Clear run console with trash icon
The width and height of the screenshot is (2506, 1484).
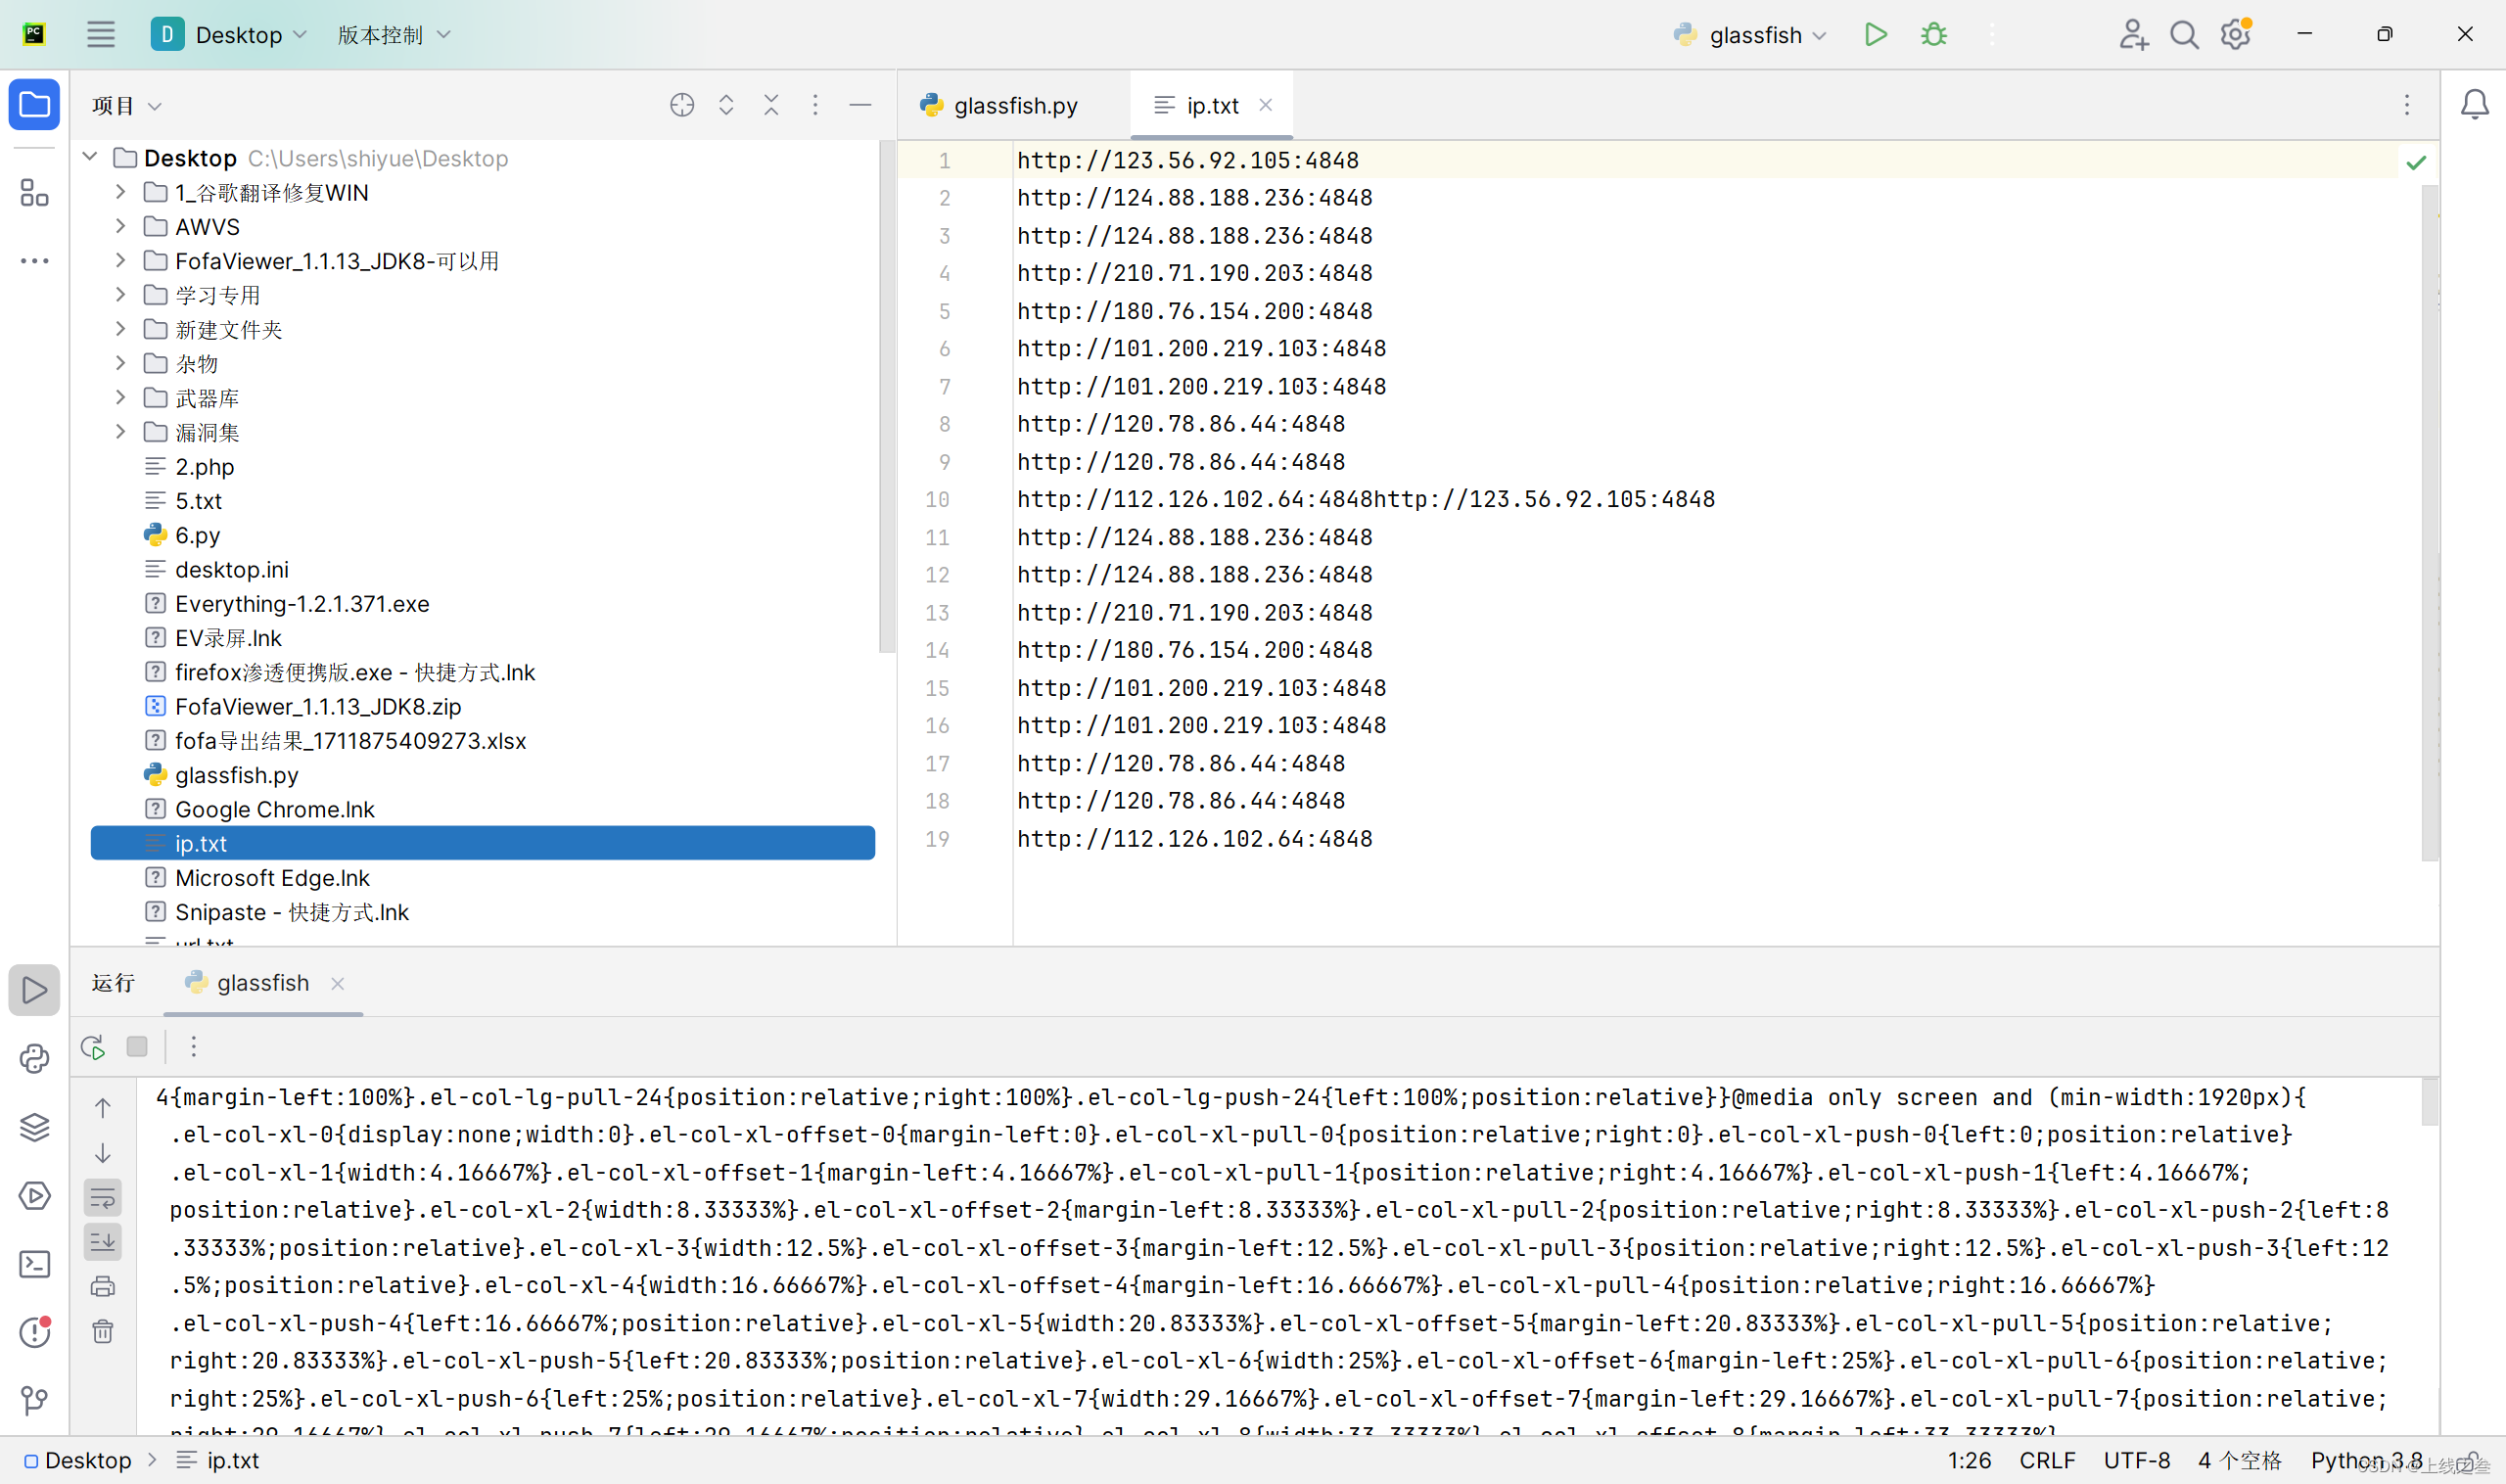coord(102,1331)
